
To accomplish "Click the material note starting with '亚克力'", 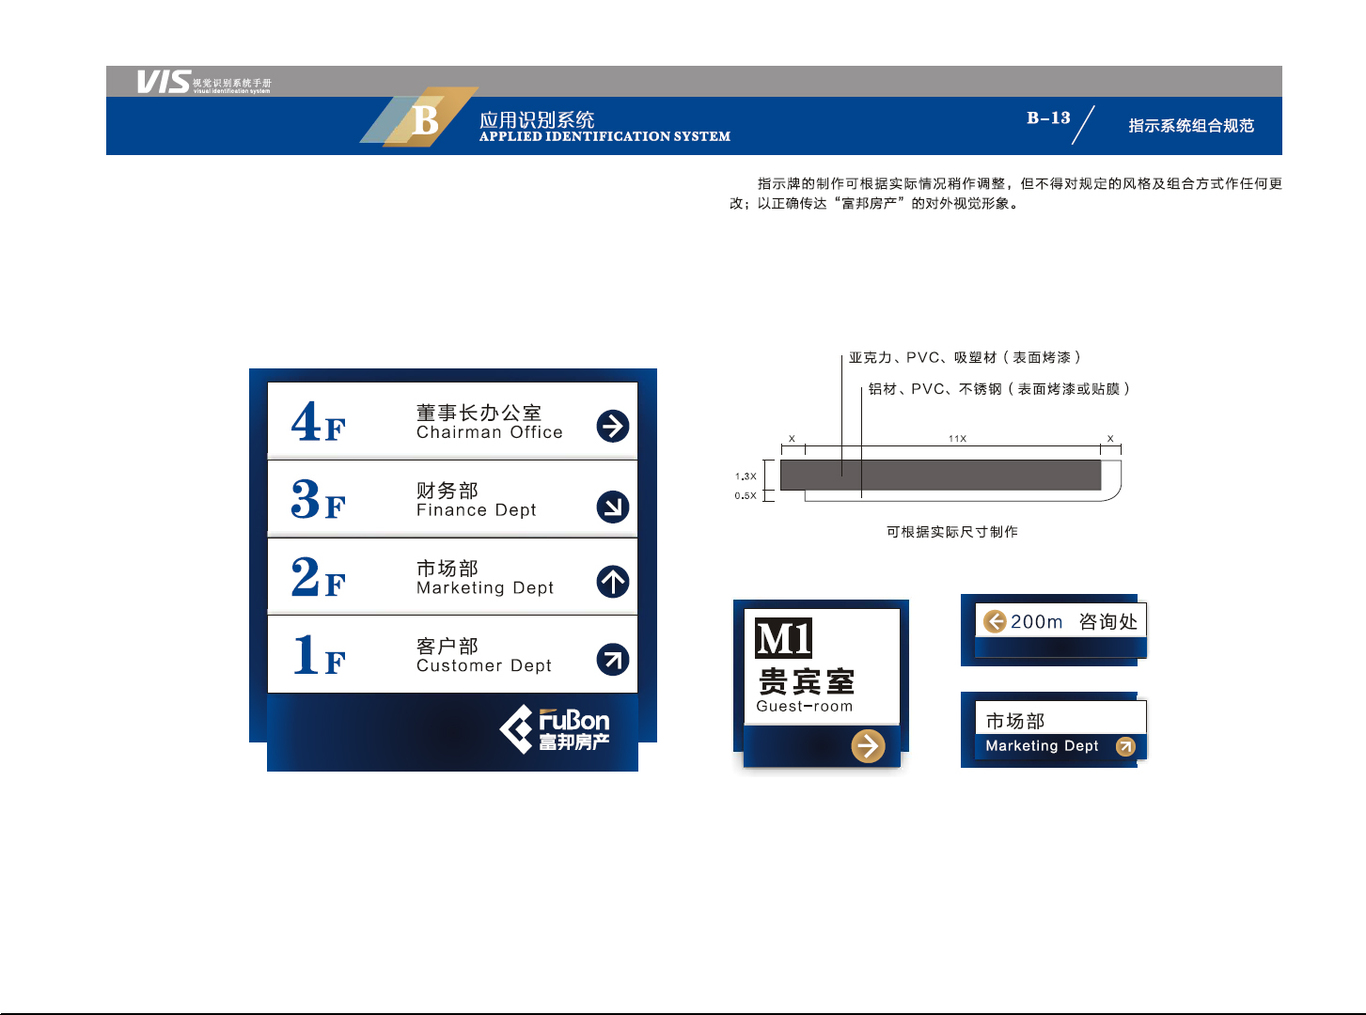I will [965, 357].
